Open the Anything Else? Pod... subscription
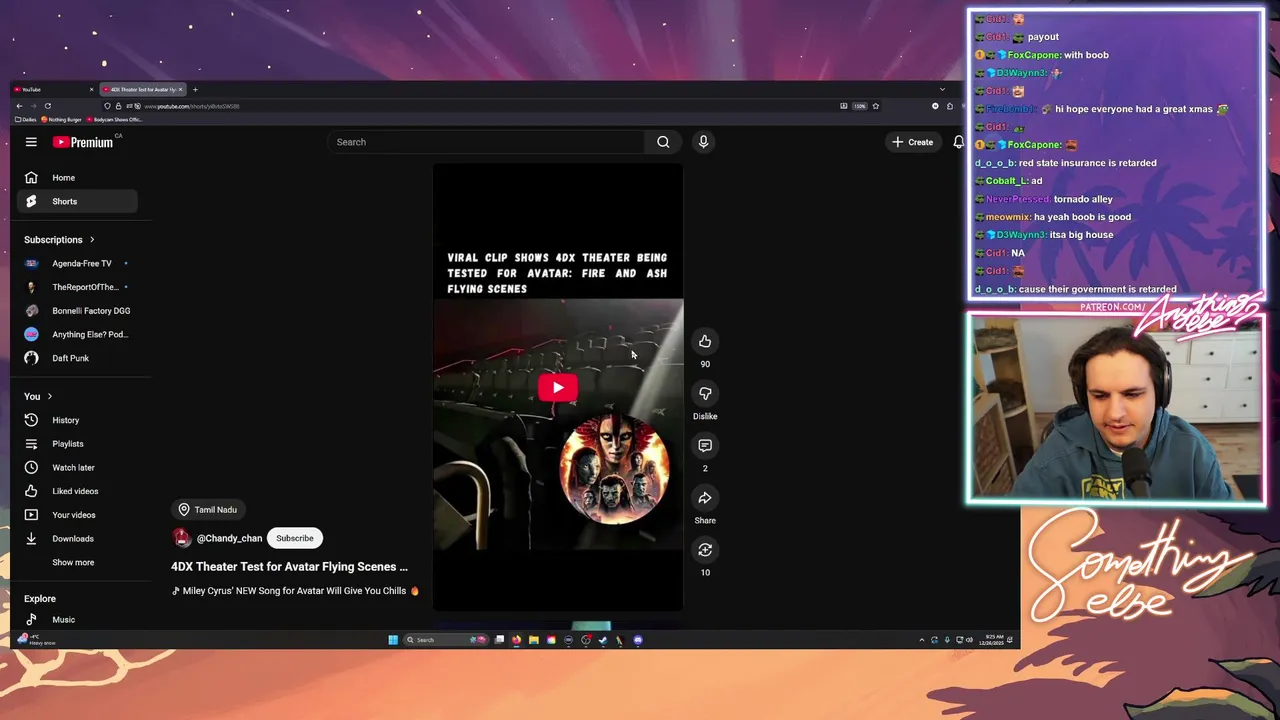 [77, 335]
